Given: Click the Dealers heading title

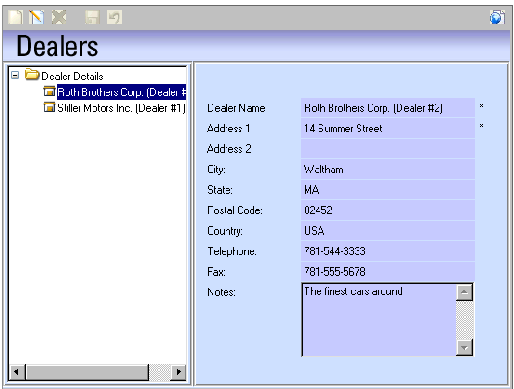Looking at the screenshot, I should (57, 46).
